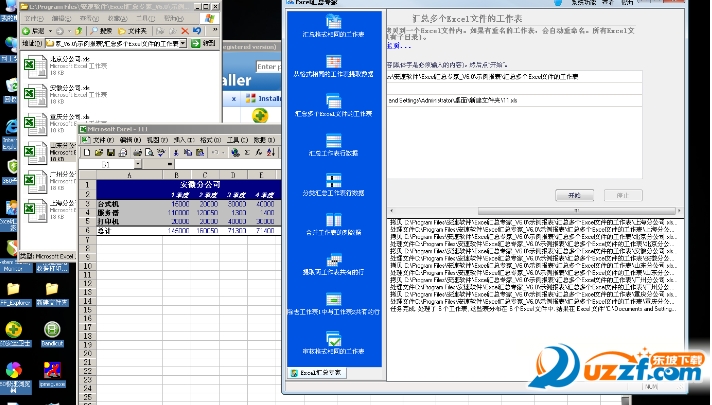
Task: Open Excel's 编辑 menu
Action: [x=130, y=140]
